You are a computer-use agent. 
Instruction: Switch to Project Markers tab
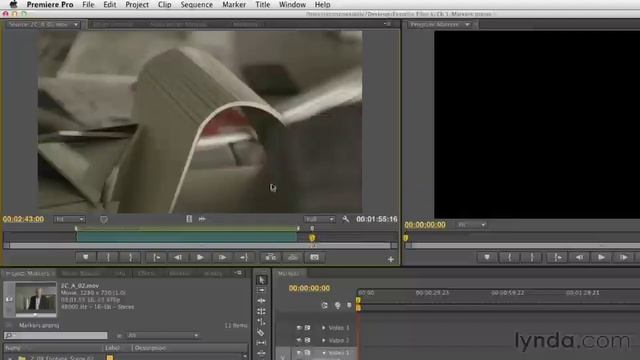point(28,273)
